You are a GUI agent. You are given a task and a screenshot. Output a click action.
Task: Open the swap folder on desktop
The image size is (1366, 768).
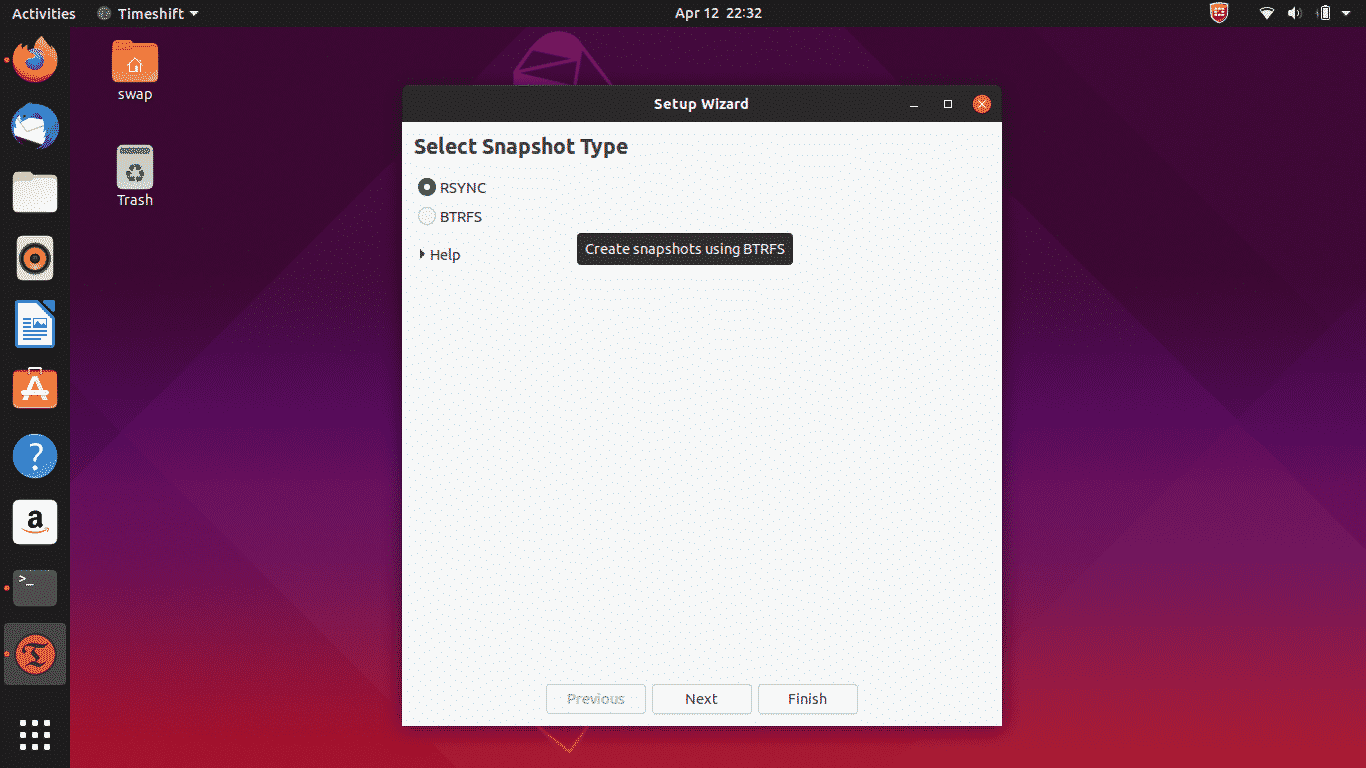click(x=135, y=70)
